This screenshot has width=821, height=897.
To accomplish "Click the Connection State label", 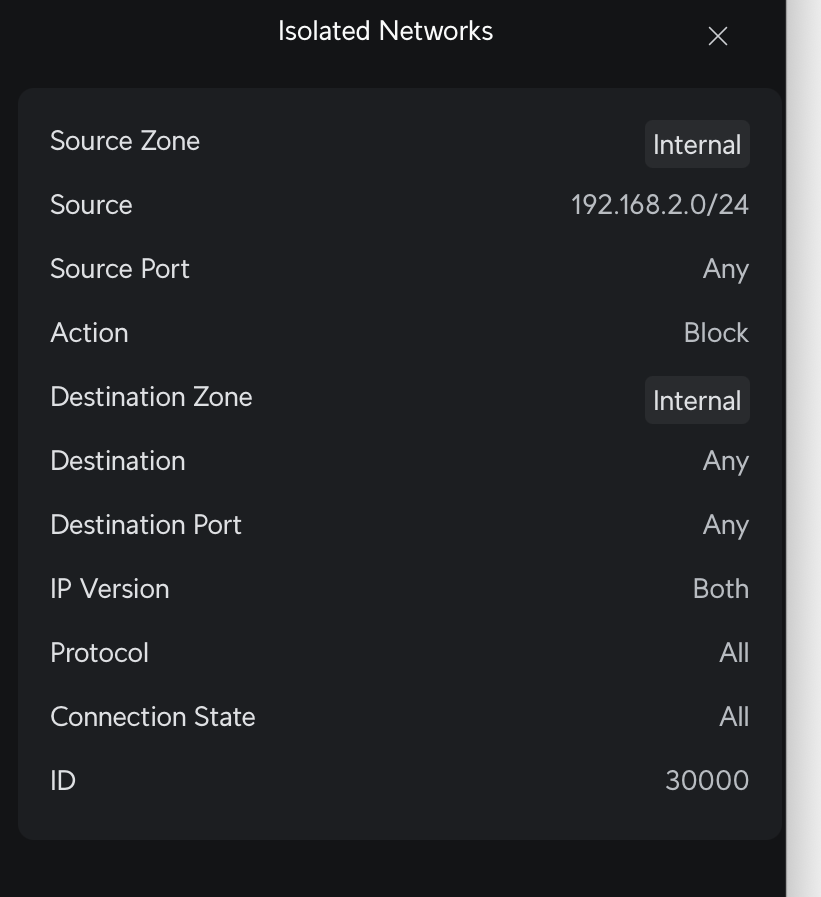I will click(153, 717).
